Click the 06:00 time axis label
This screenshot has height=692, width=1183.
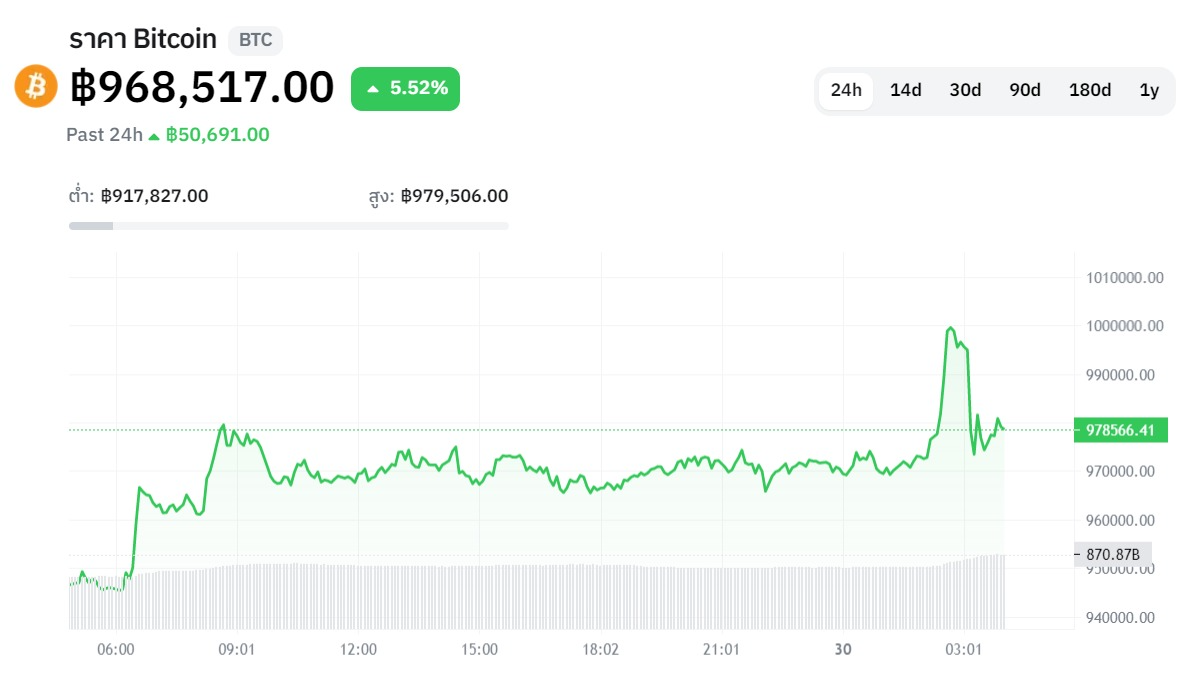tap(115, 650)
